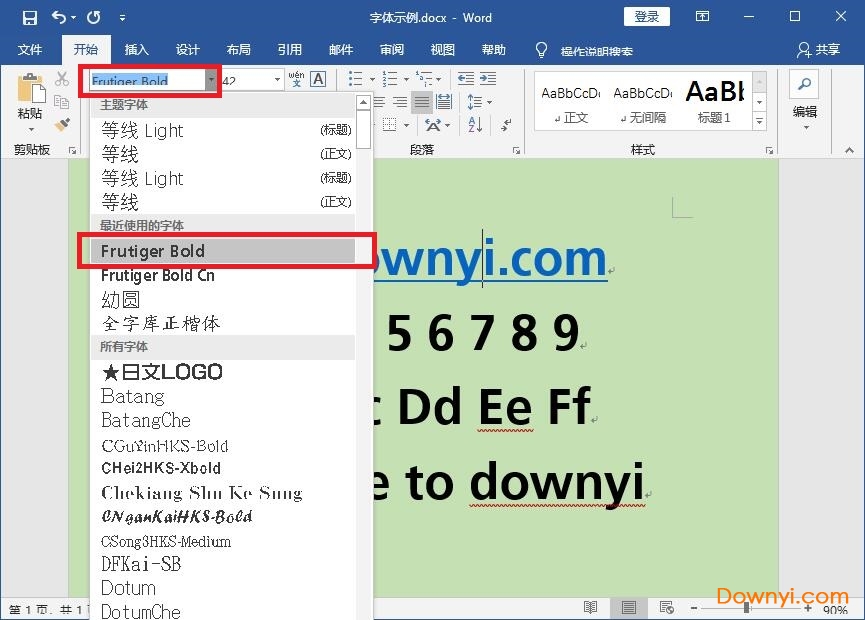Click the Undo arrow icon

pos(59,17)
